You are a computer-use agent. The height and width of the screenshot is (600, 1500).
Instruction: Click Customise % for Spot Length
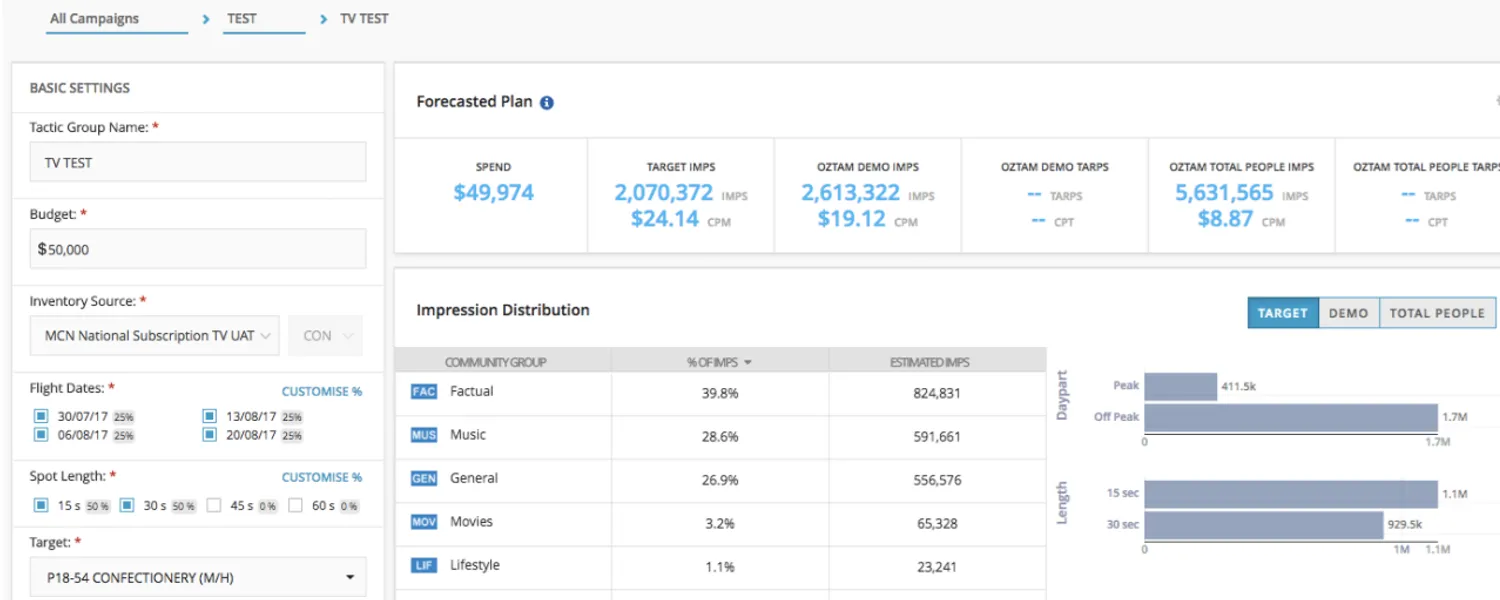click(322, 477)
